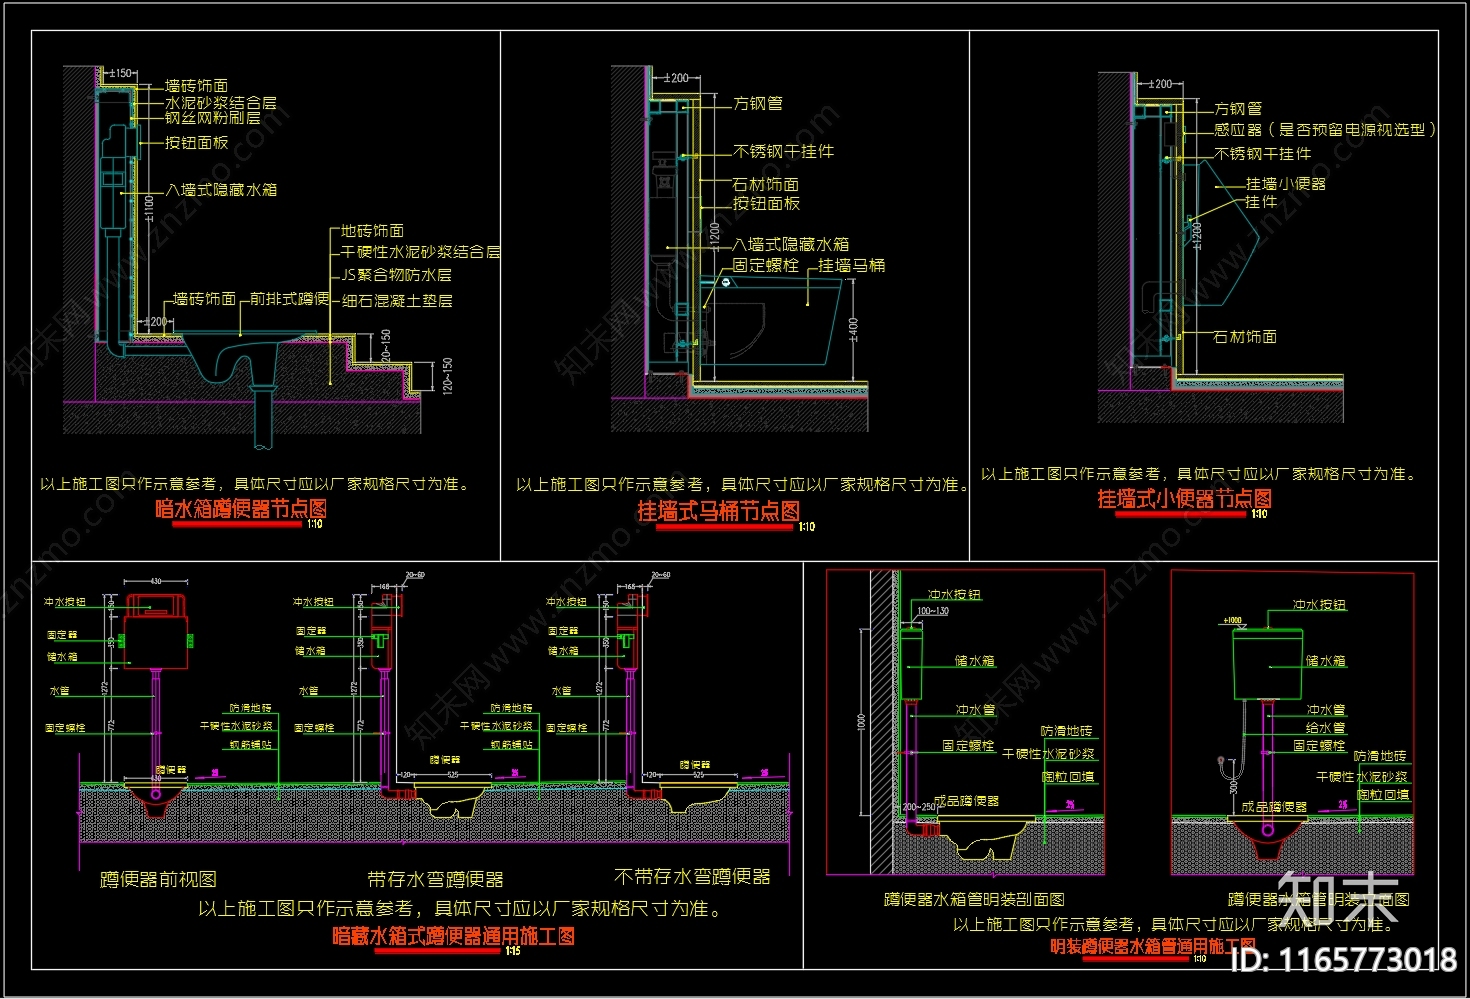
Task: Click the title 挂墙小便器节点图
Action: pyautogui.click(x=1185, y=498)
